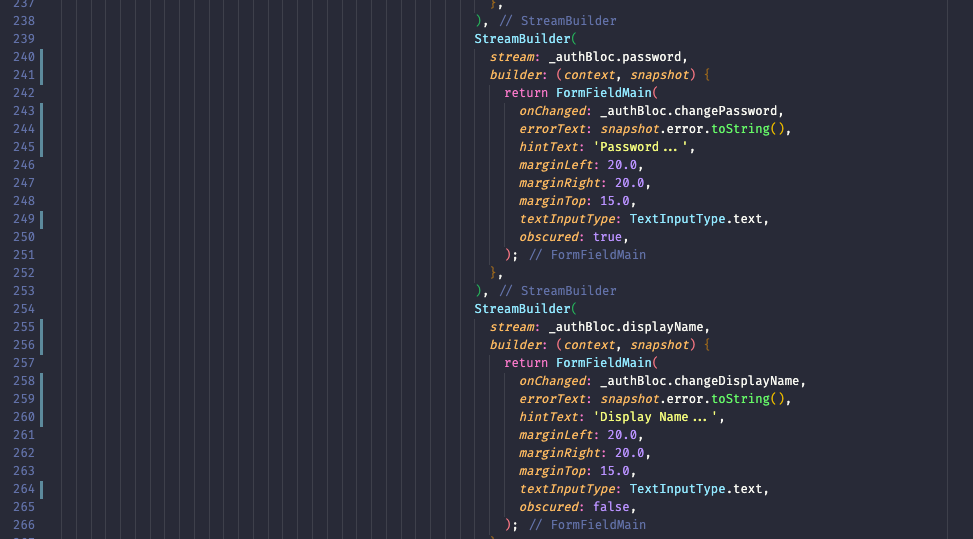The image size is (973, 539).
Task: Click '_authBloc.displayName' stream value
Action: (x=626, y=326)
